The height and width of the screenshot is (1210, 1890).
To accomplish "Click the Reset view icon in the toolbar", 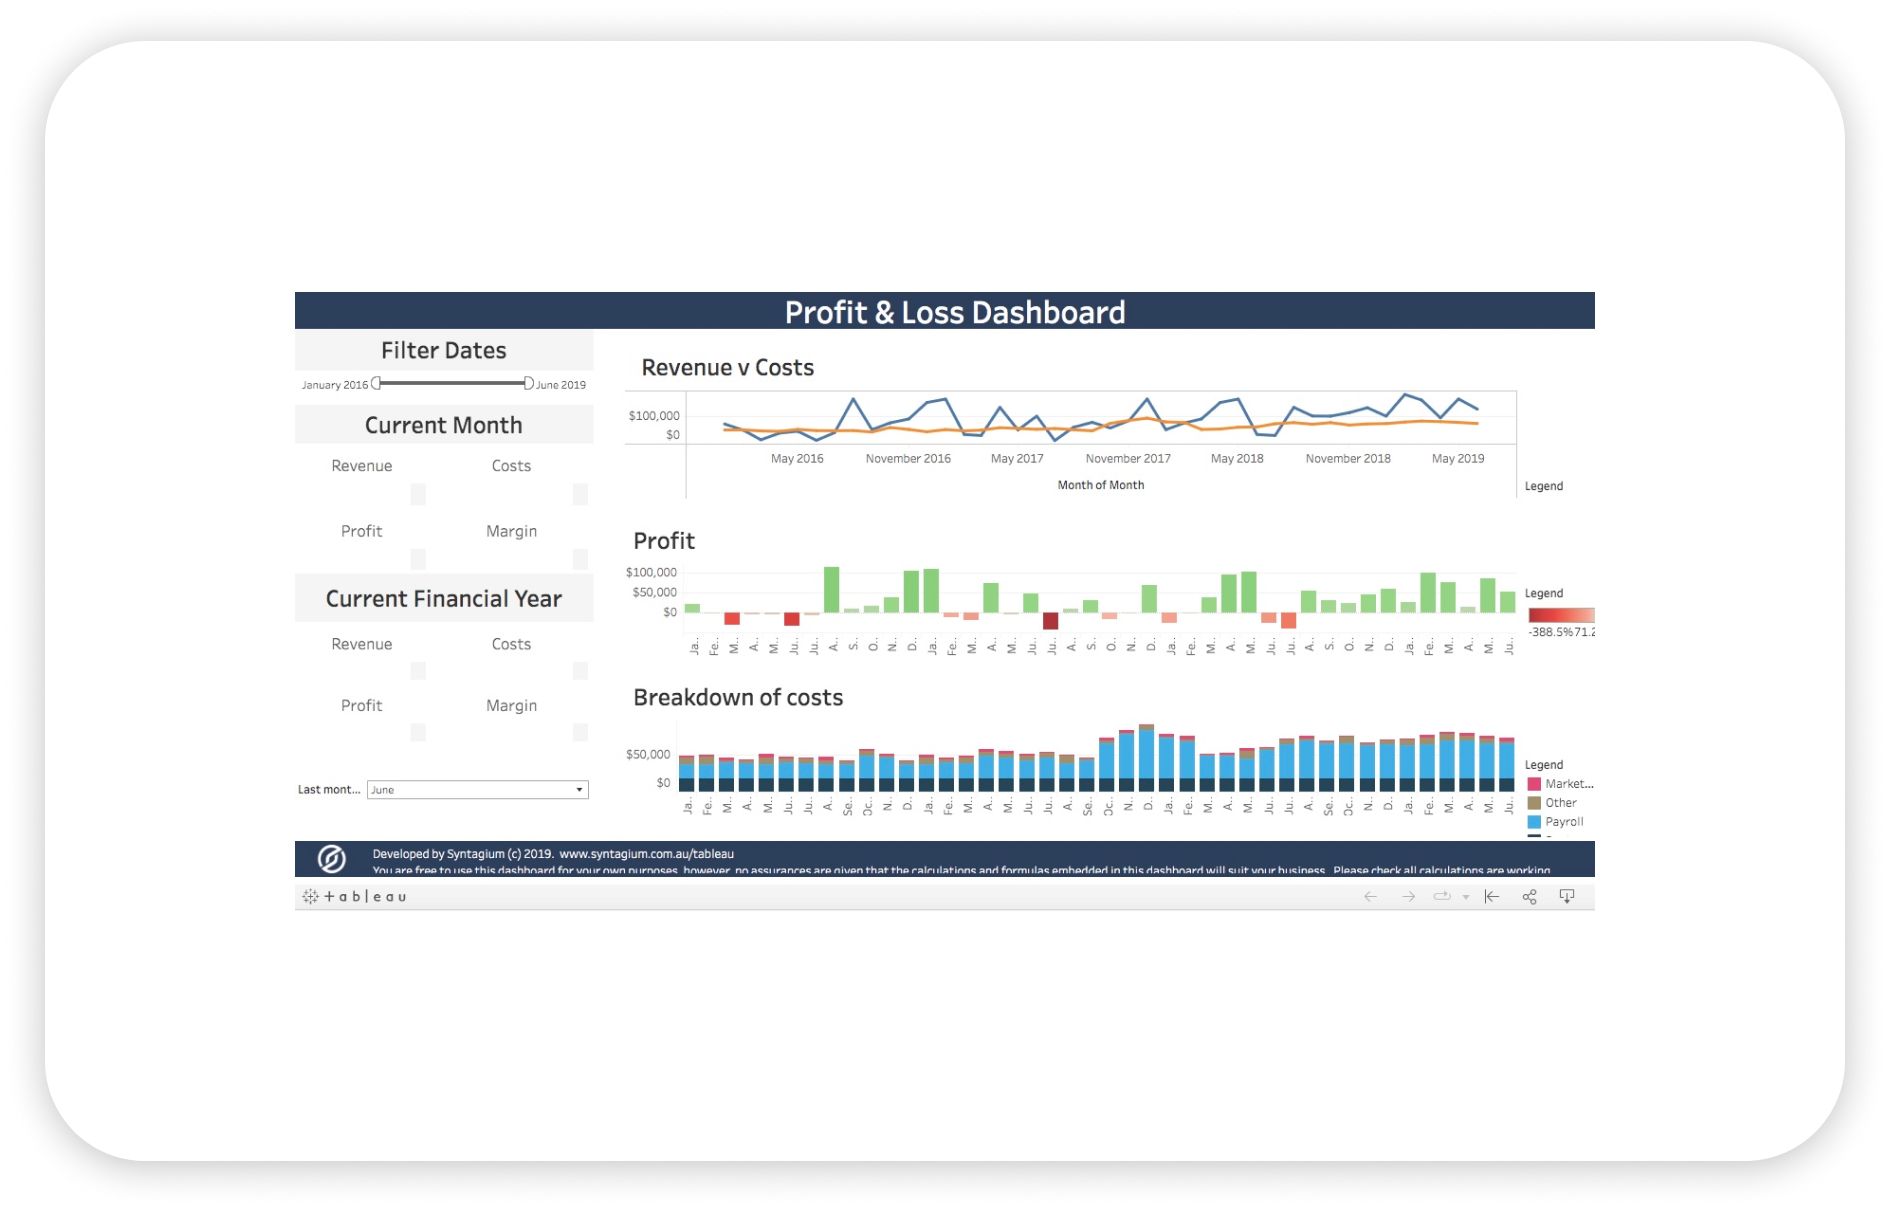I will click(1492, 896).
